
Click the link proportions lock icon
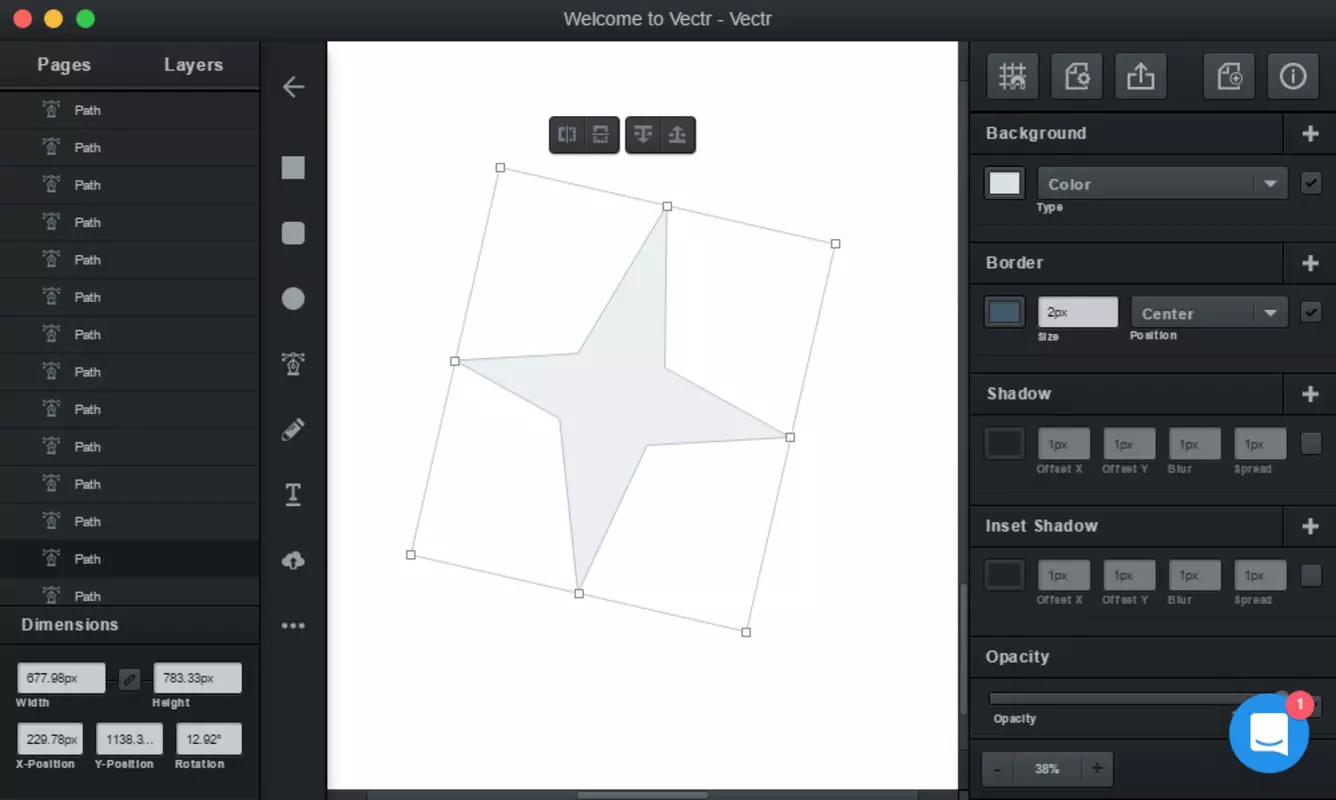[x=129, y=679]
